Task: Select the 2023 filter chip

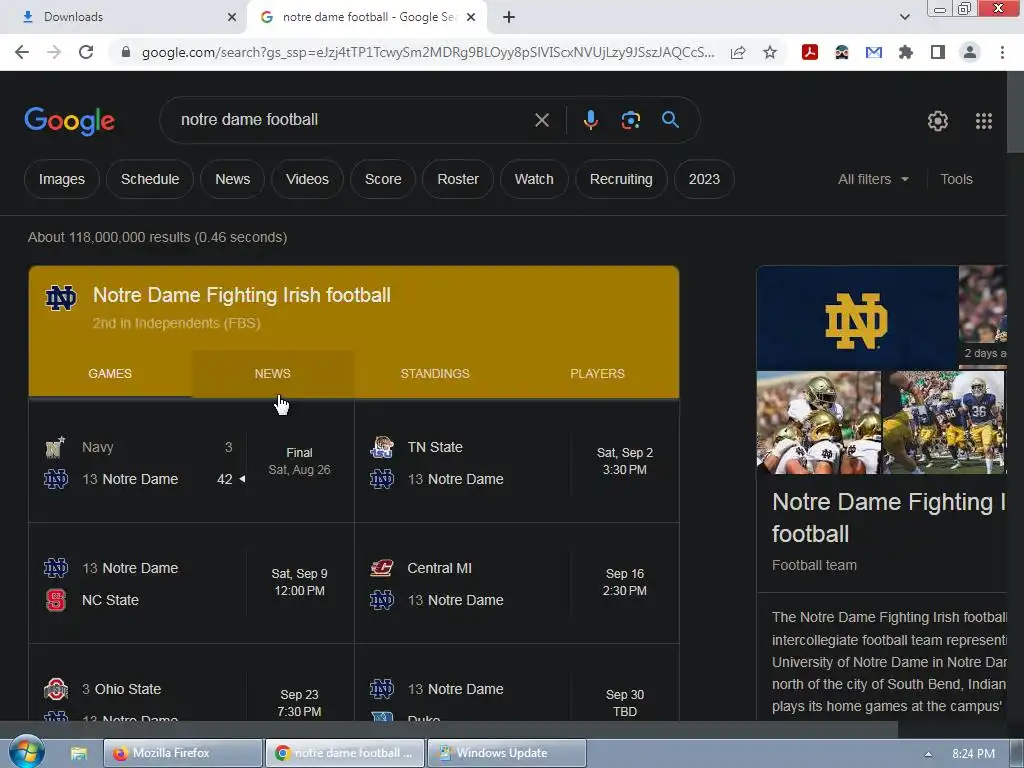Action: click(x=704, y=179)
